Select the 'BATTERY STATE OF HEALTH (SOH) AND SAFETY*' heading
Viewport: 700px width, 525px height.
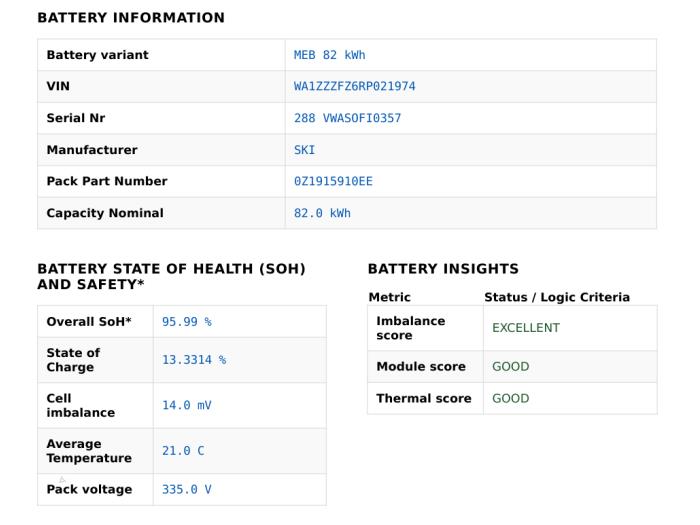click(x=171, y=276)
